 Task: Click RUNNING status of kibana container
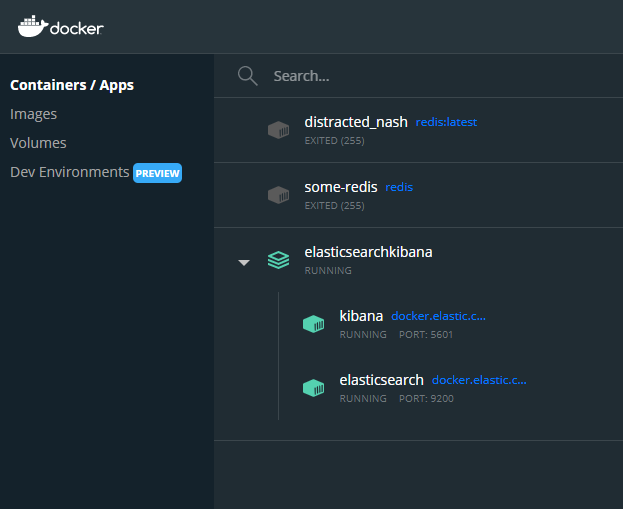(363, 335)
